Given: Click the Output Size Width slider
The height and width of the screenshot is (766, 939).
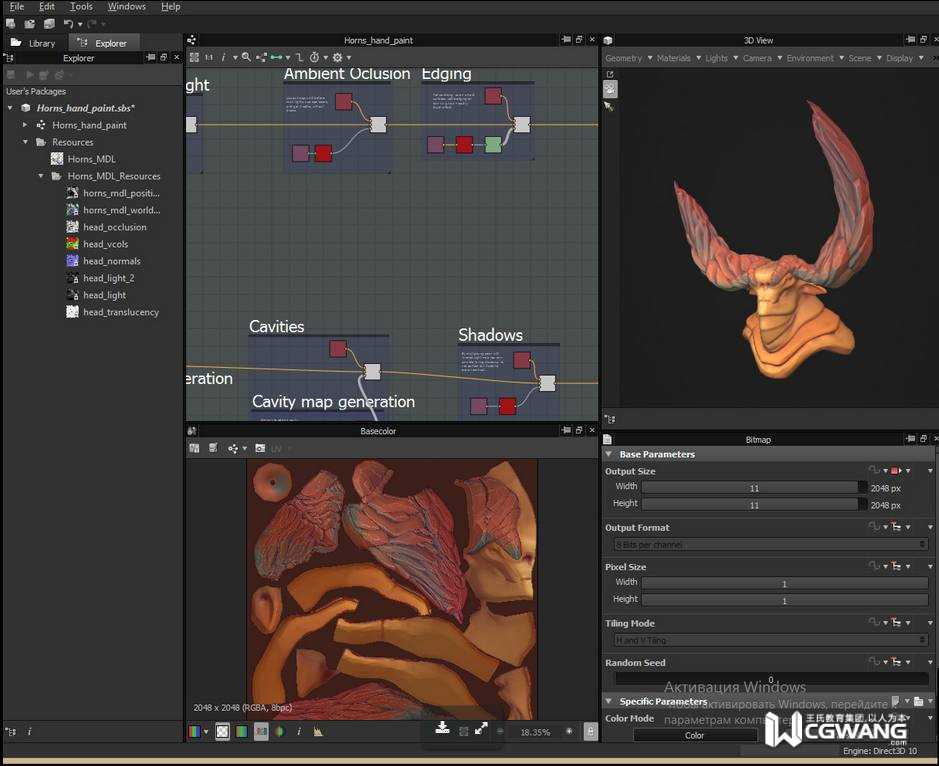Looking at the screenshot, I should [754, 488].
